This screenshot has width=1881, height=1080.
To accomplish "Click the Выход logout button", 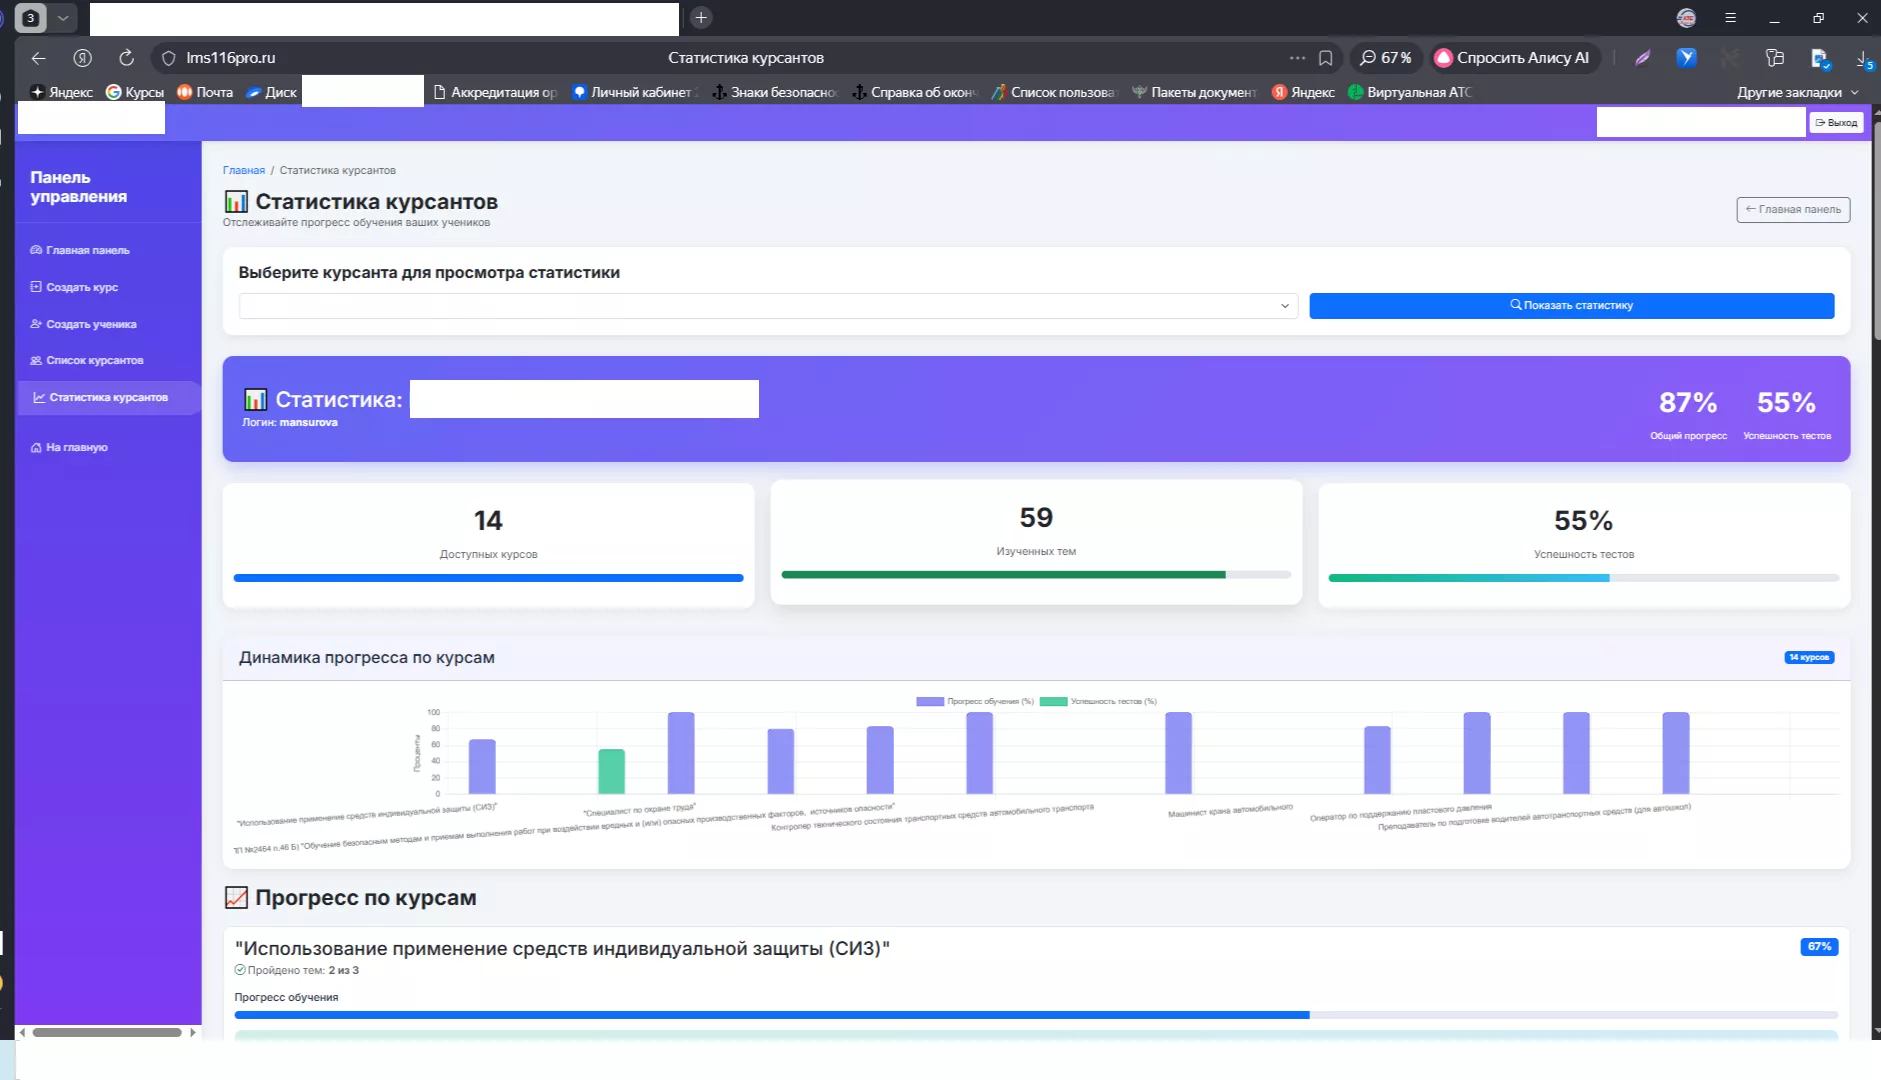I will click(x=1836, y=123).
